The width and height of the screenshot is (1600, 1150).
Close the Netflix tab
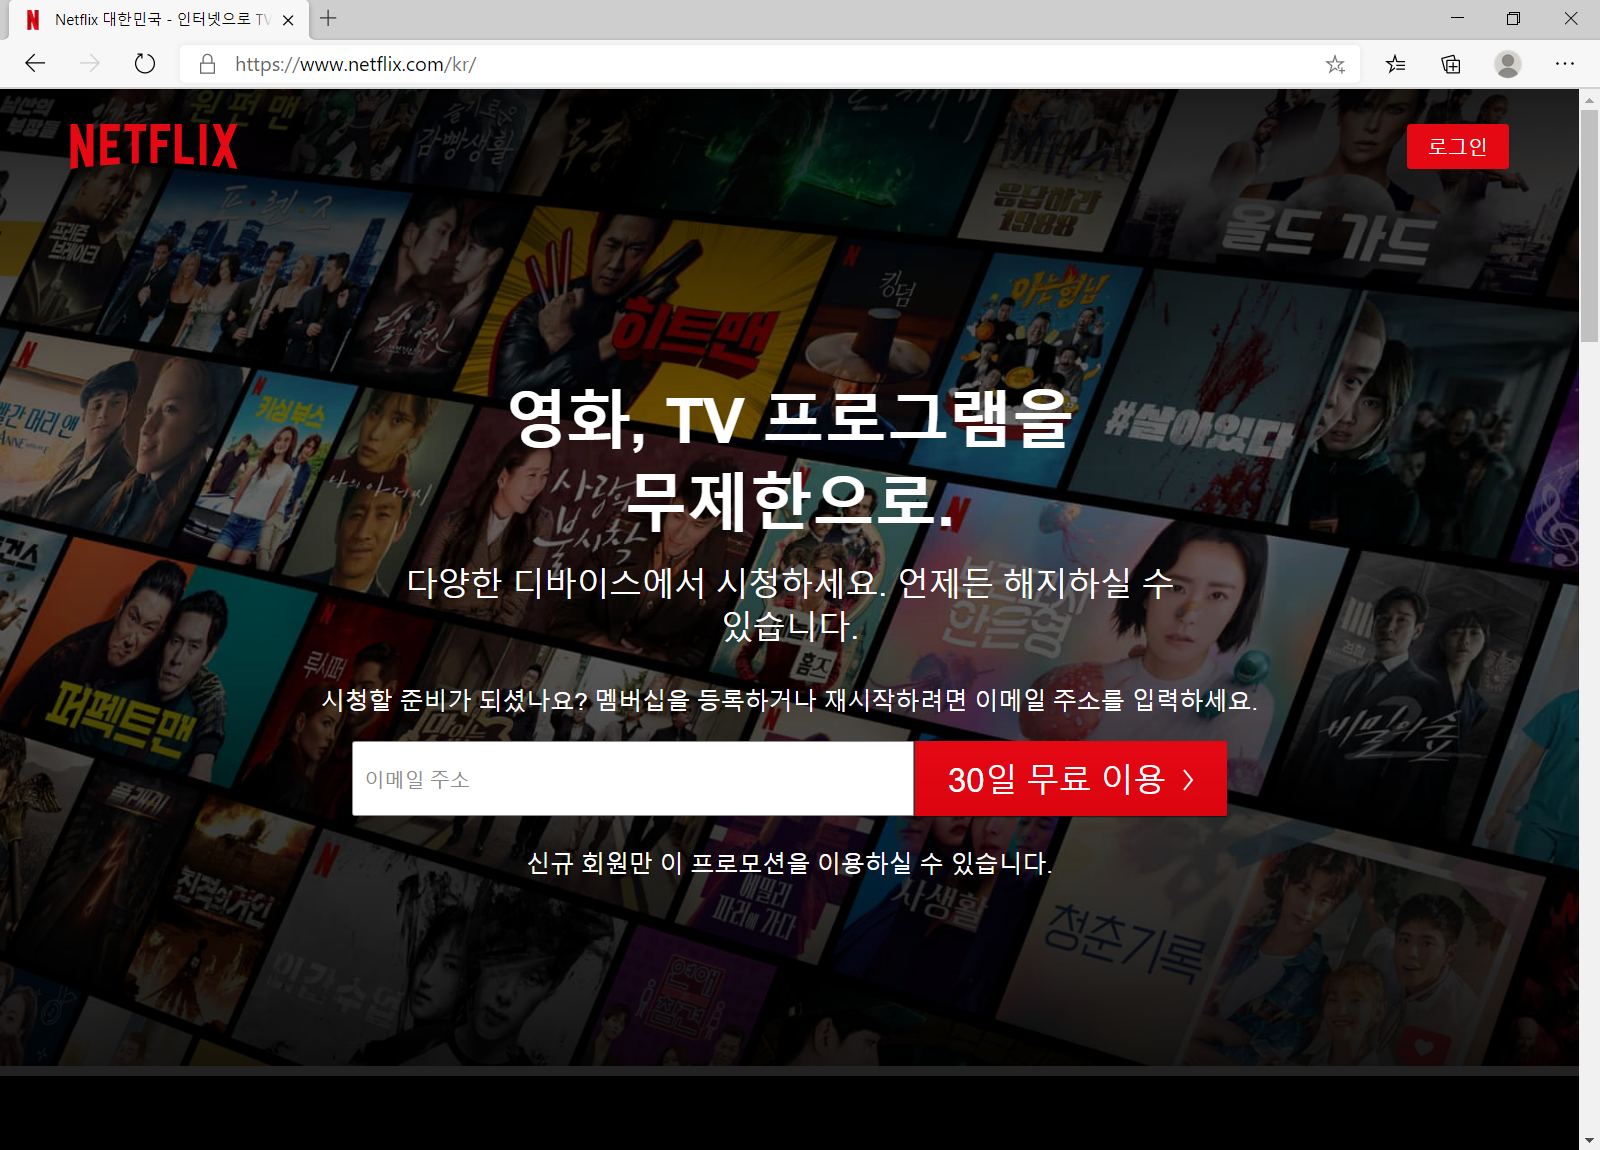click(x=288, y=20)
